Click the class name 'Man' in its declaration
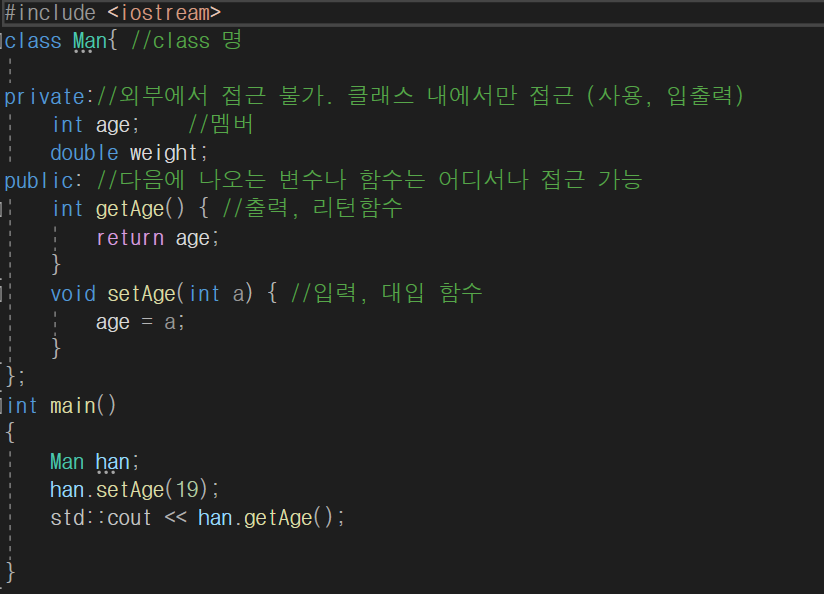This screenshot has height=594, width=824. 89,41
